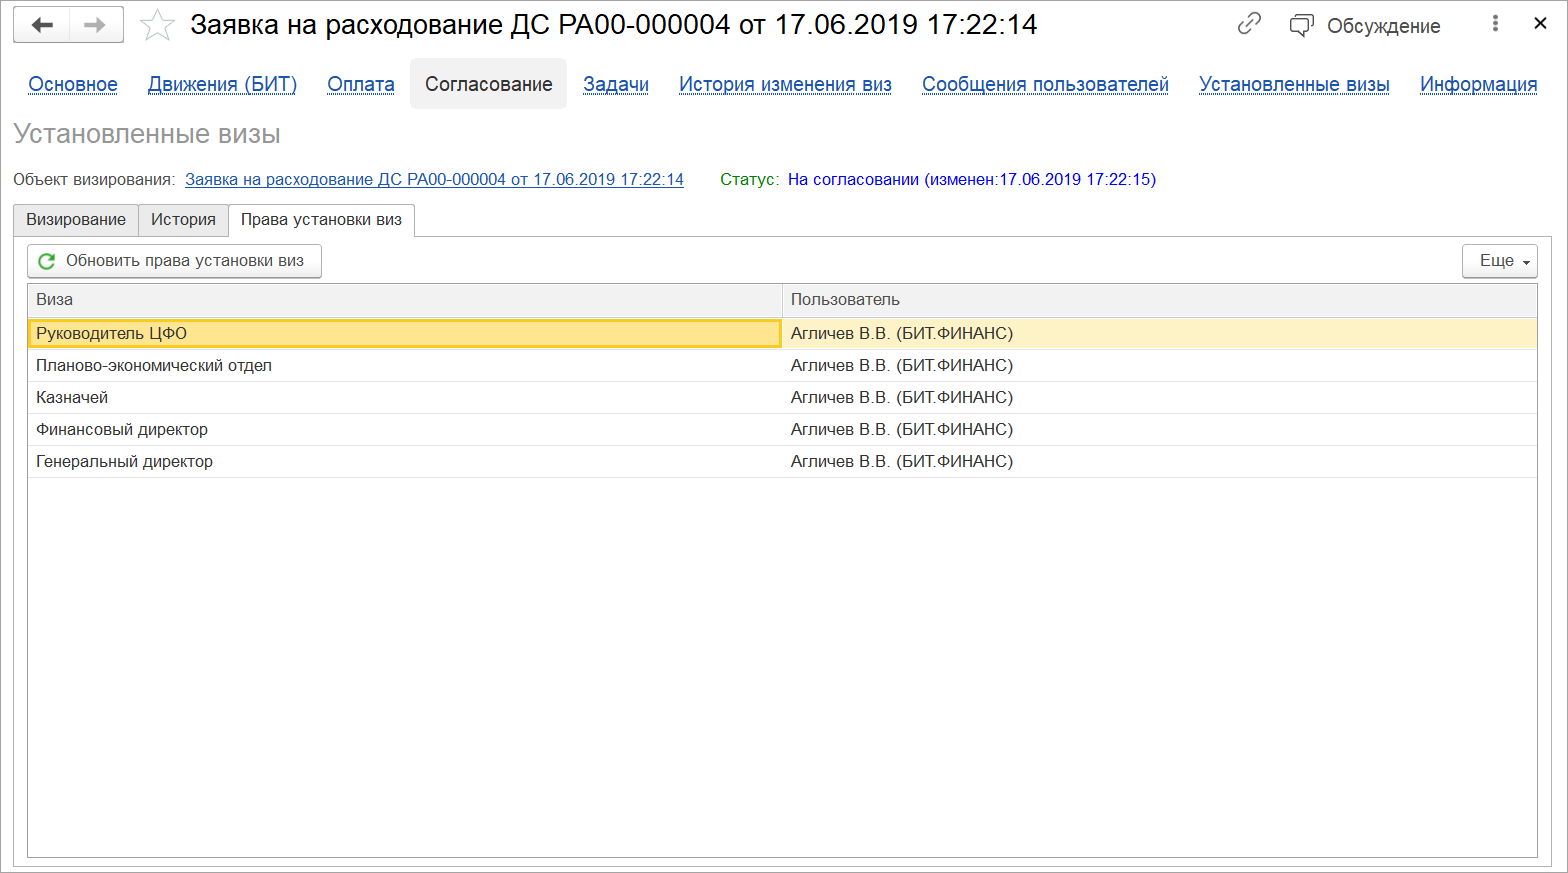
Task: Open the Движения (БИТ) section
Action: (x=222, y=85)
